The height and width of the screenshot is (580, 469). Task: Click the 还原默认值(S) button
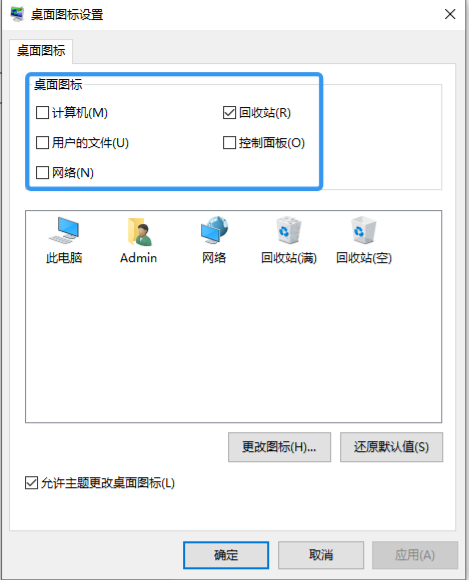(391, 447)
